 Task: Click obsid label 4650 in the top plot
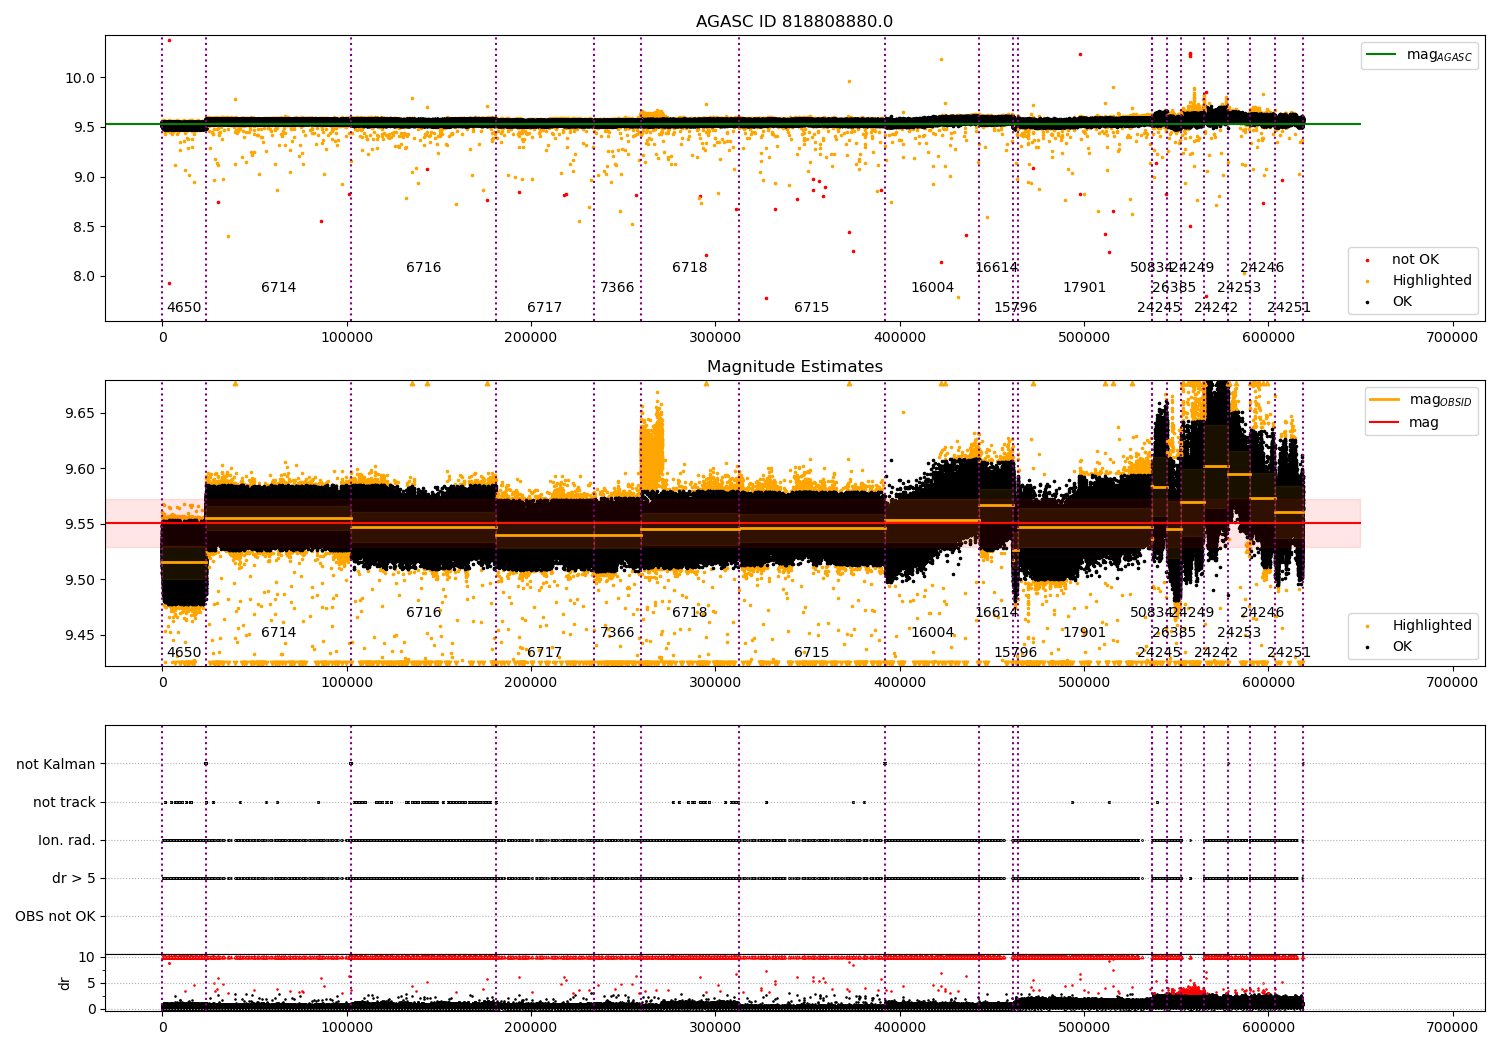[184, 308]
